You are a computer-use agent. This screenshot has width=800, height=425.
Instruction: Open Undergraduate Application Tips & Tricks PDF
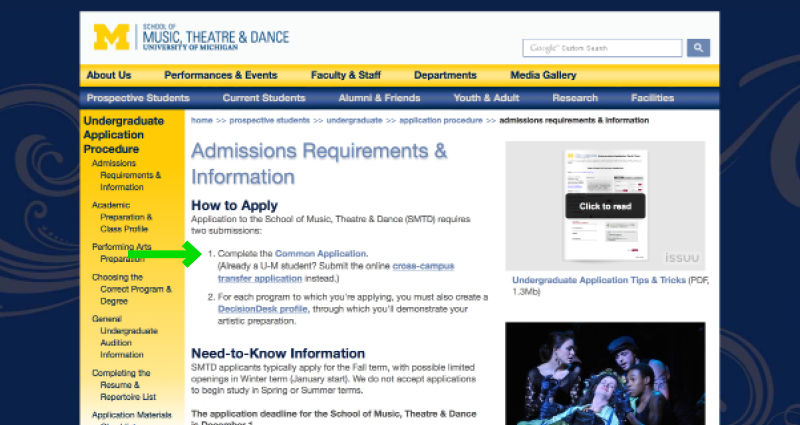(599, 280)
